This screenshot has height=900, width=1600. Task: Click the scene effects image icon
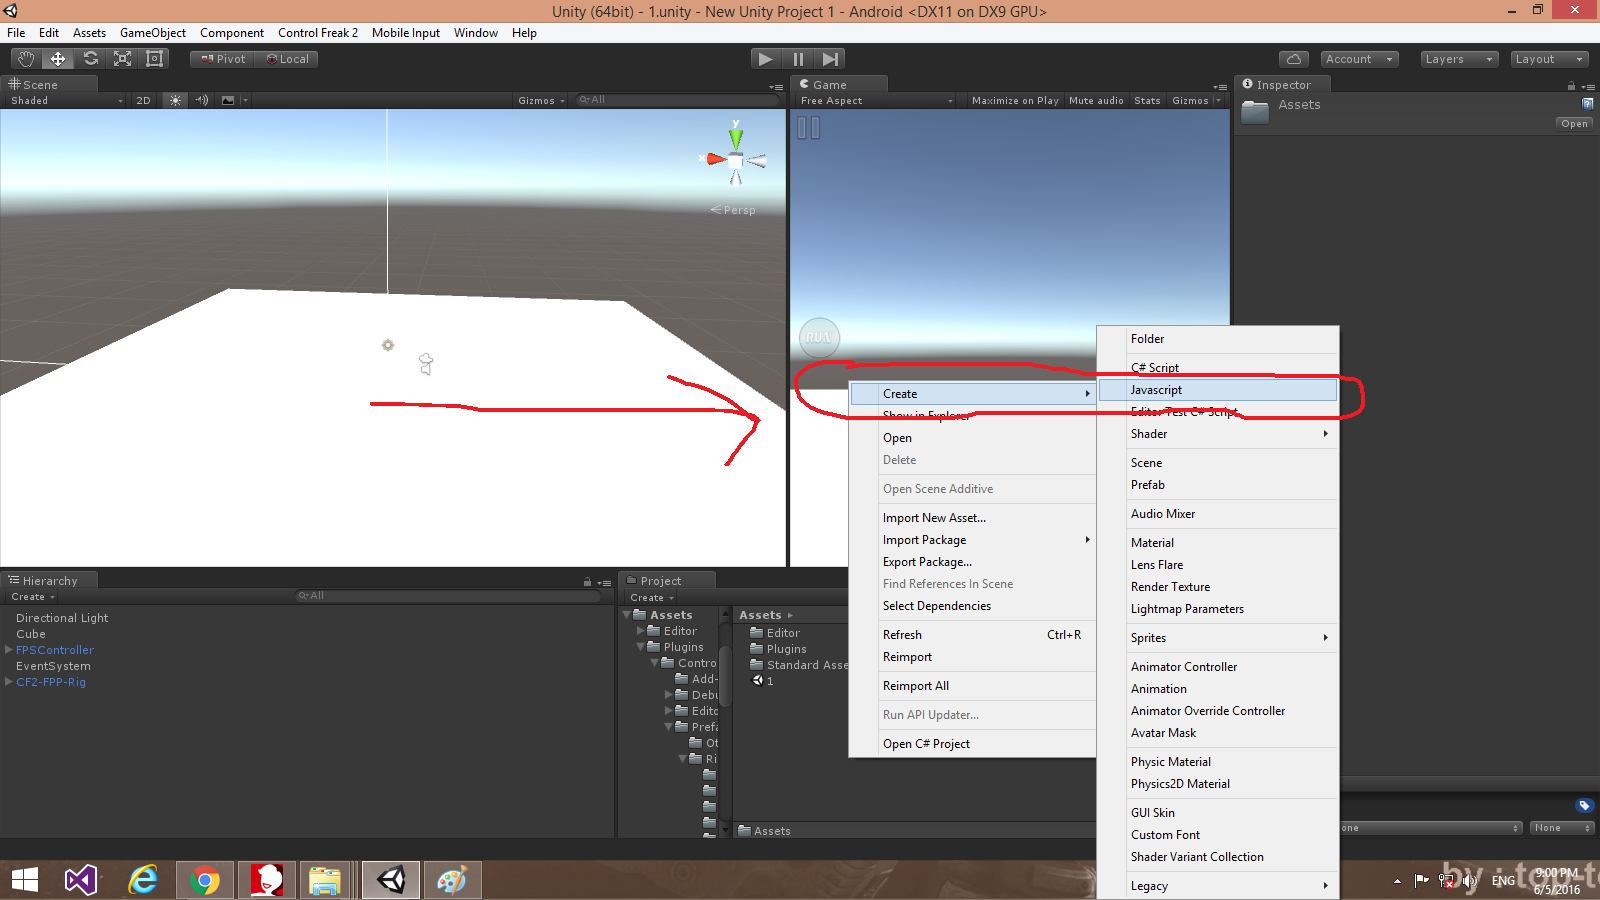pos(228,100)
